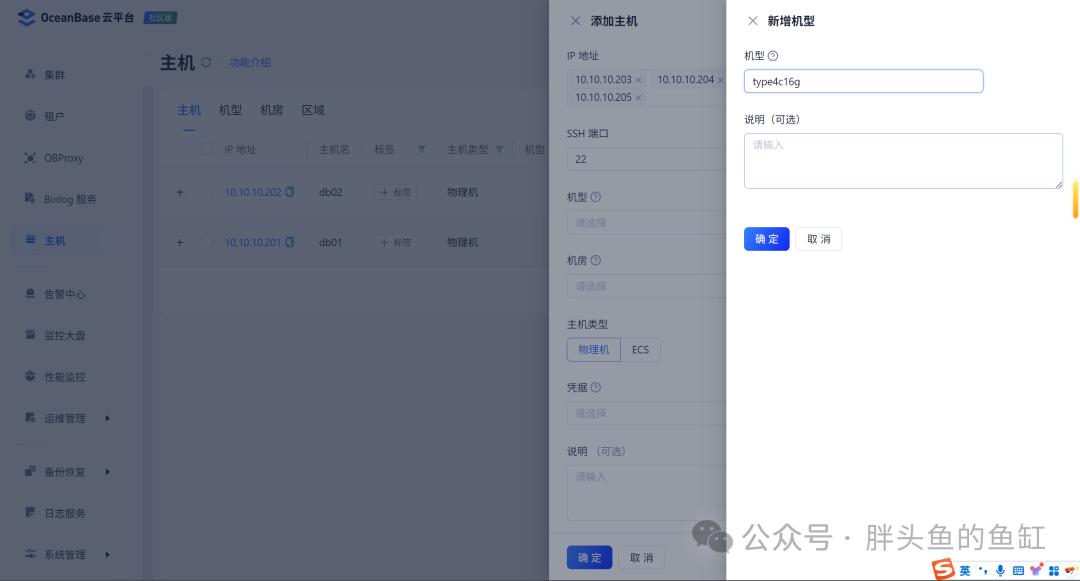Viewport: 1080px width, 581px height.
Task: Check the row checkbox for 10.10.10.201
Action: (x=207, y=242)
